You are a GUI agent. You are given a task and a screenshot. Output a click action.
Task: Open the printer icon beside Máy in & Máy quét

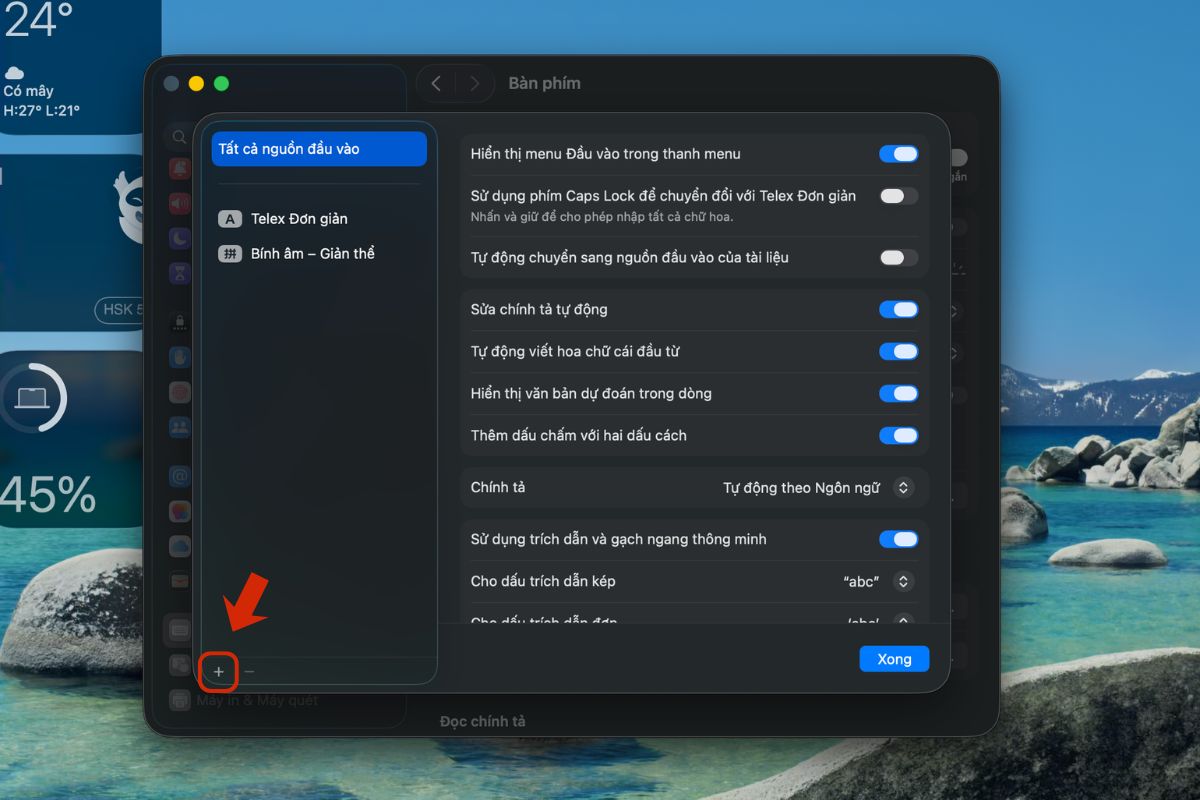pos(180,700)
